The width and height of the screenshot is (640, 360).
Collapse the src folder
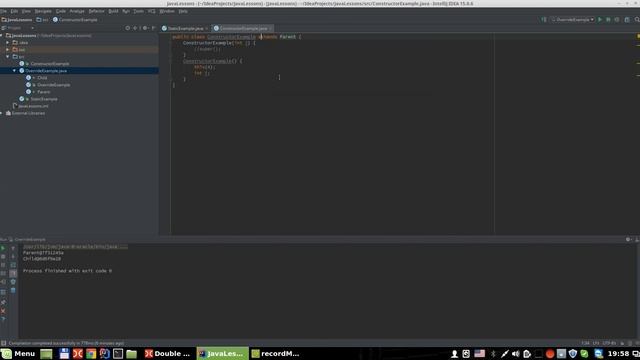coord(8,57)
